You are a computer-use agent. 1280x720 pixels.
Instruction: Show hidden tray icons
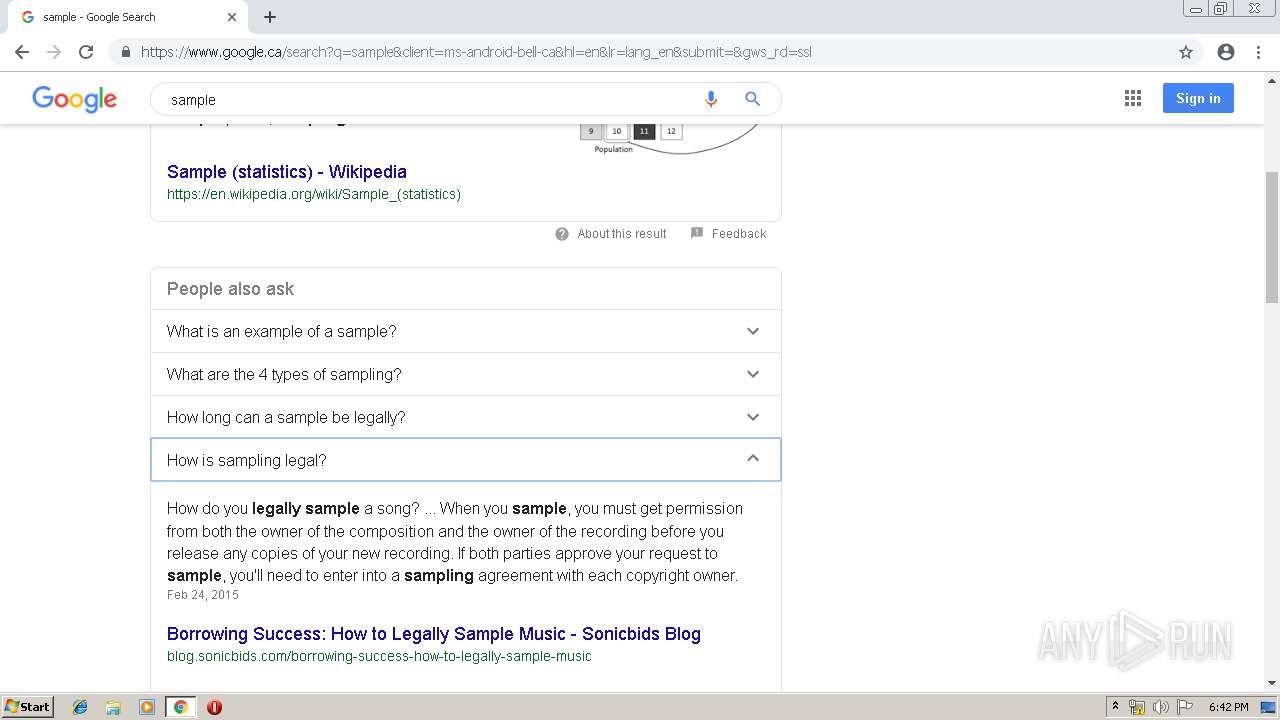point(1115,707)
